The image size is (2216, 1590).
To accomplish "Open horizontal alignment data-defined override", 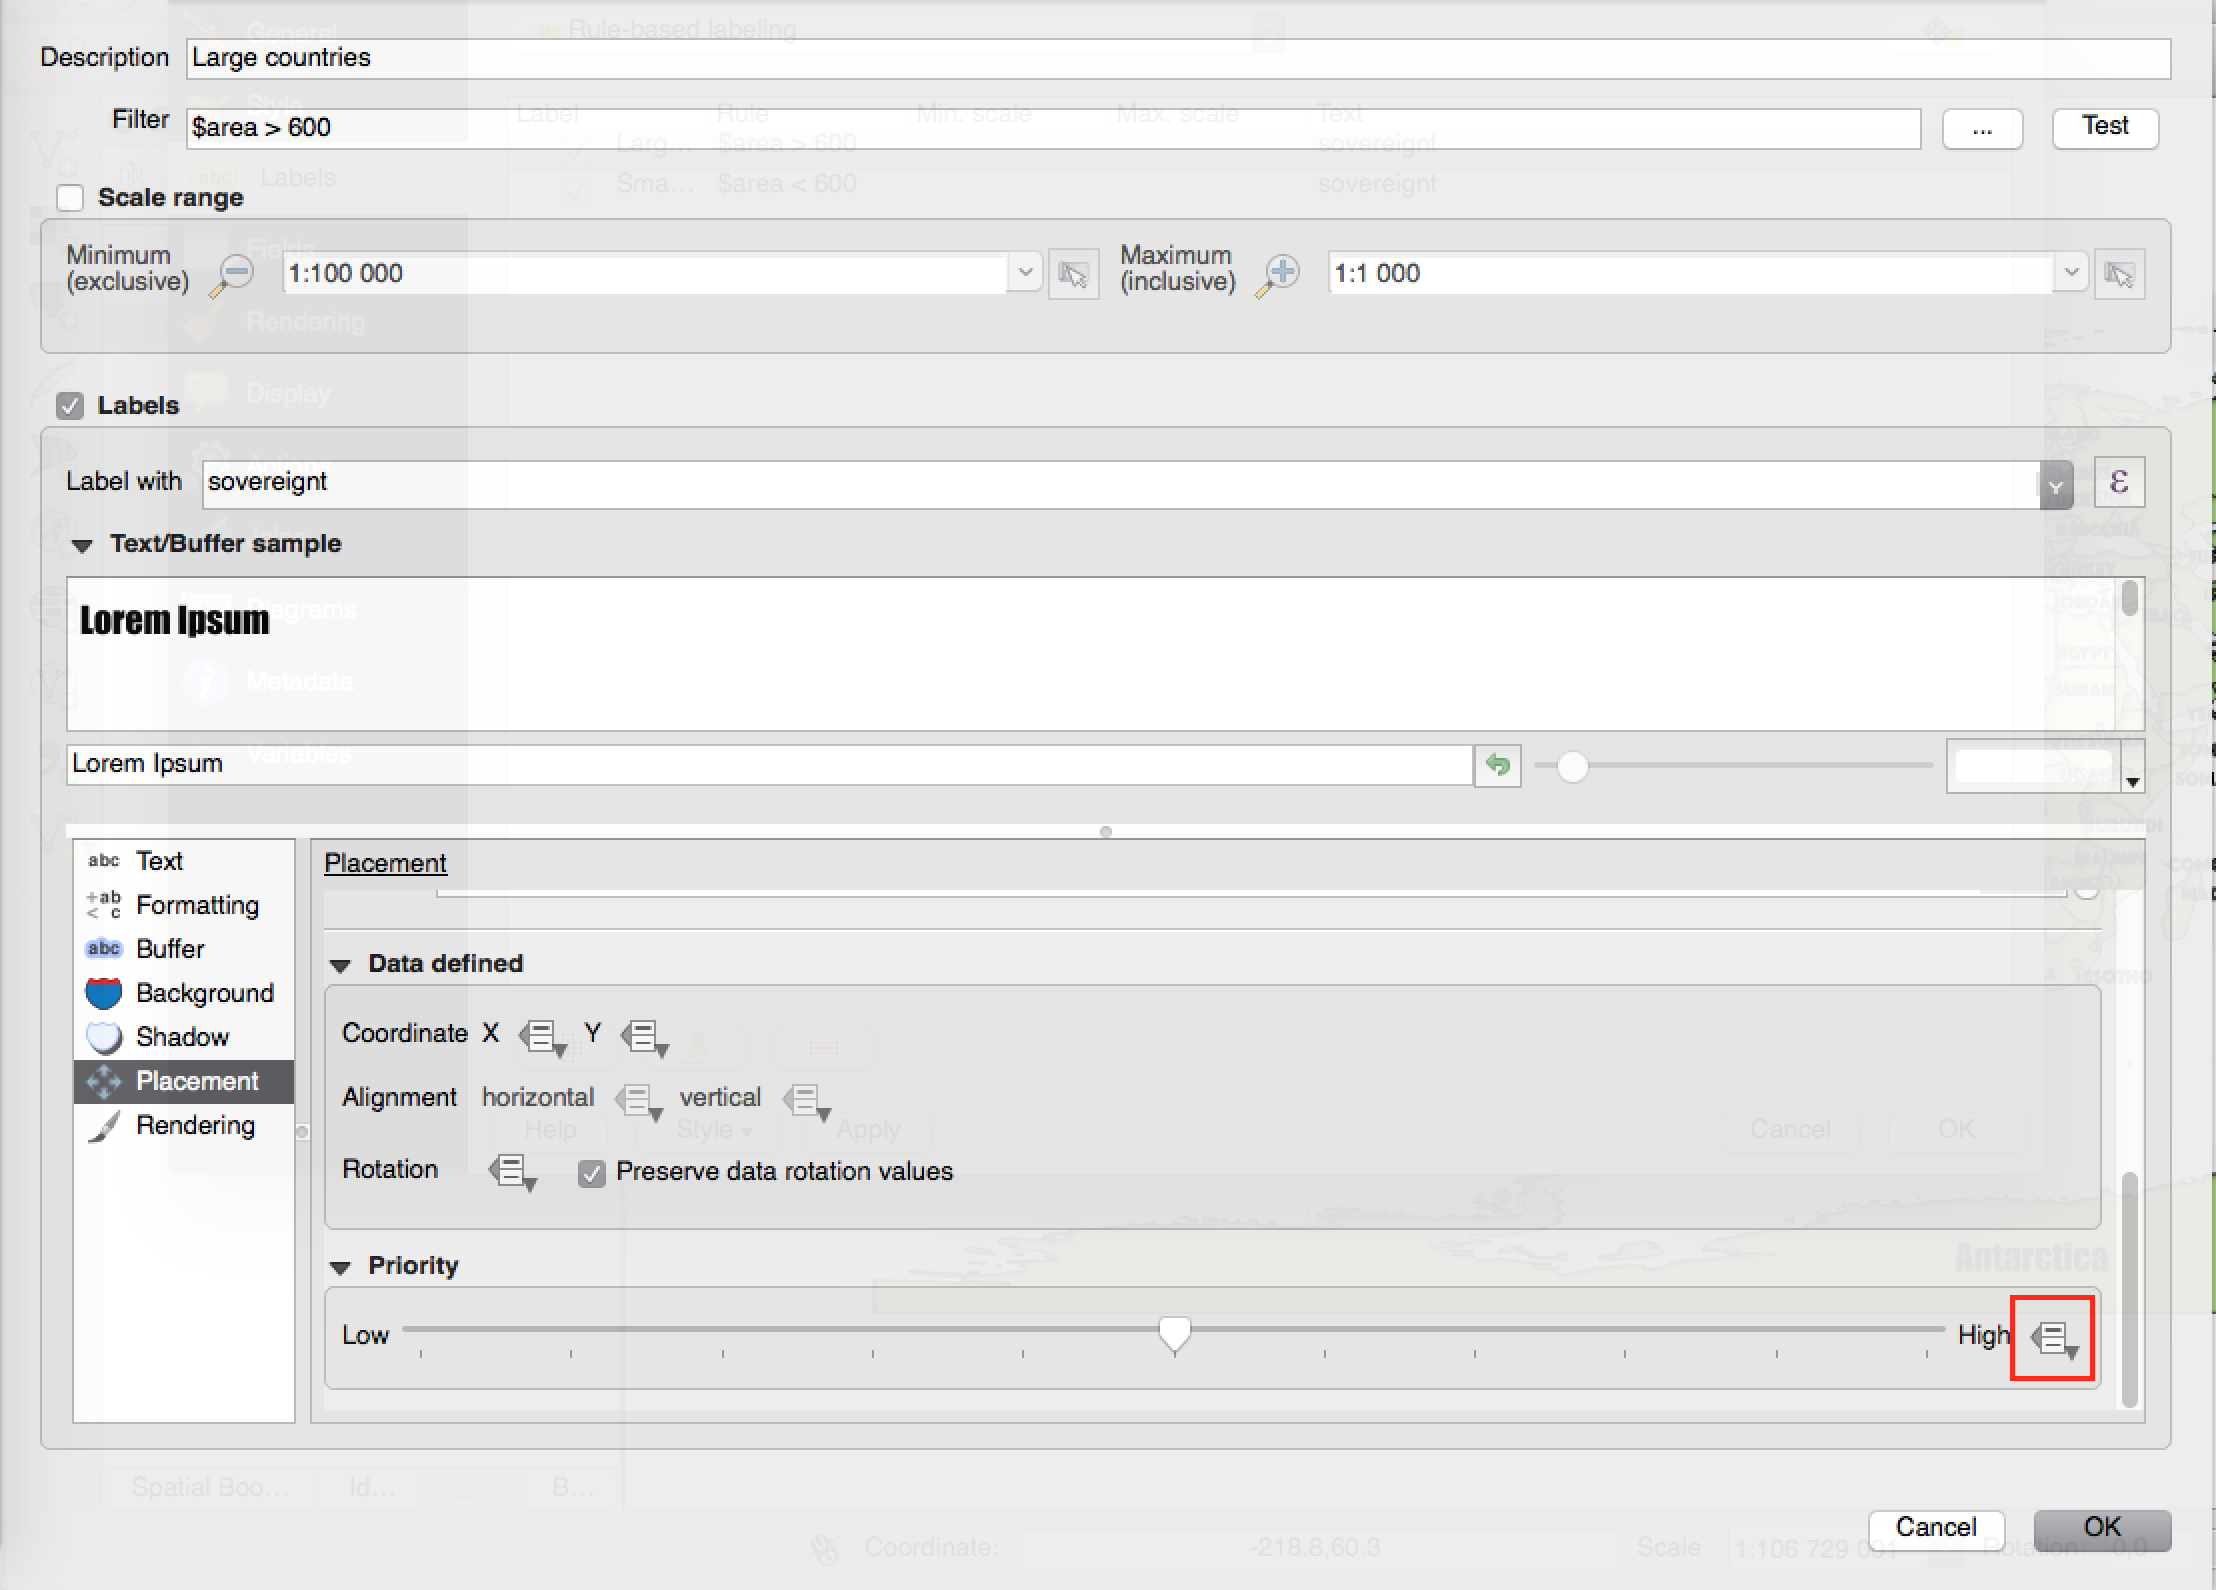I will [x=638, y=1100].
